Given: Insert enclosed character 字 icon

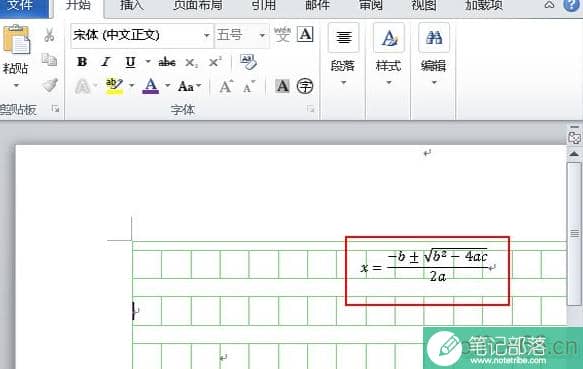Looking at the screenshot, I should [x=305, y=86].
